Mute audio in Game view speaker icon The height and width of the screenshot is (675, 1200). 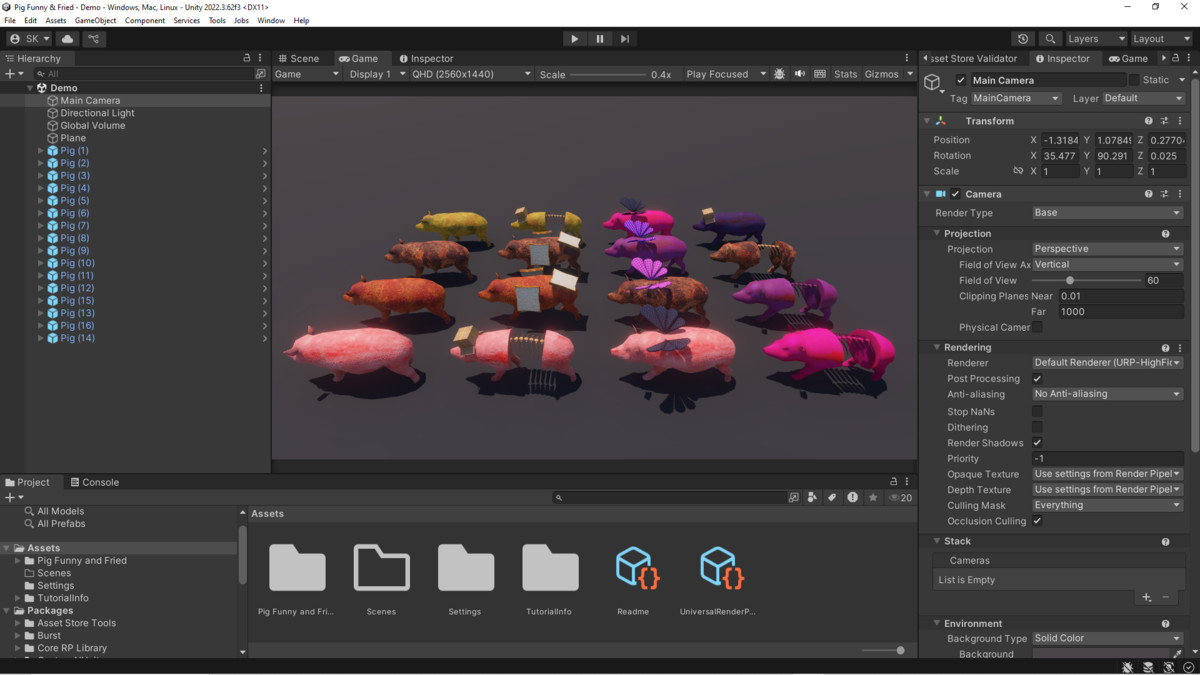point(800,74)
